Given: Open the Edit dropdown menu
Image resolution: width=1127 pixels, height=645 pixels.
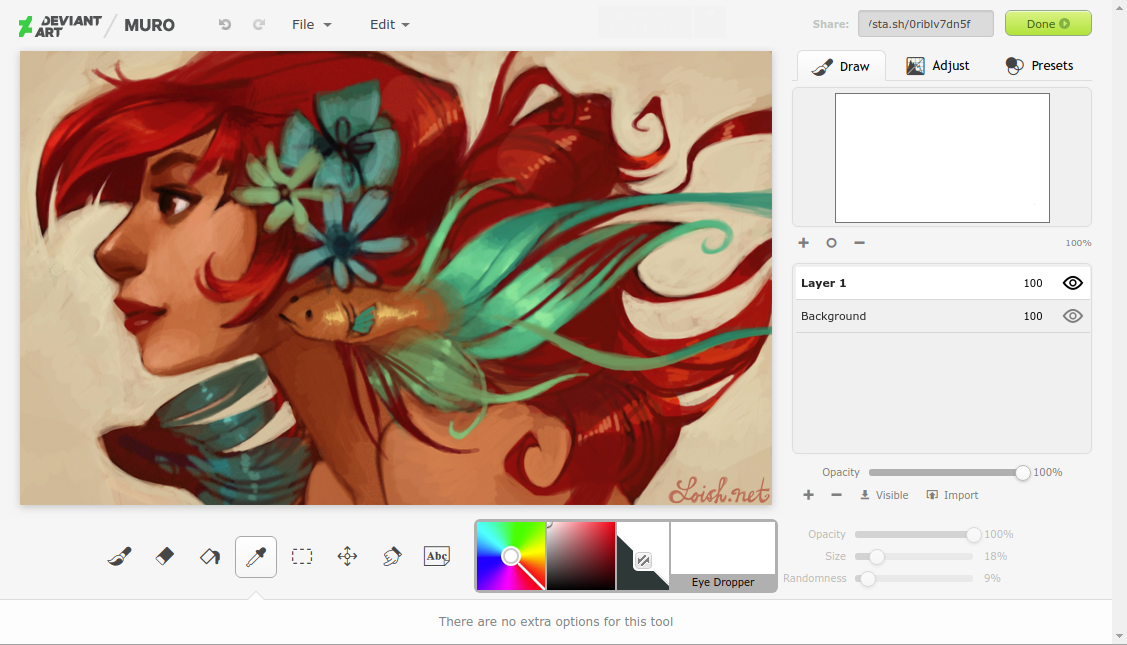Looking at the screenshot, I should (390, 24).
